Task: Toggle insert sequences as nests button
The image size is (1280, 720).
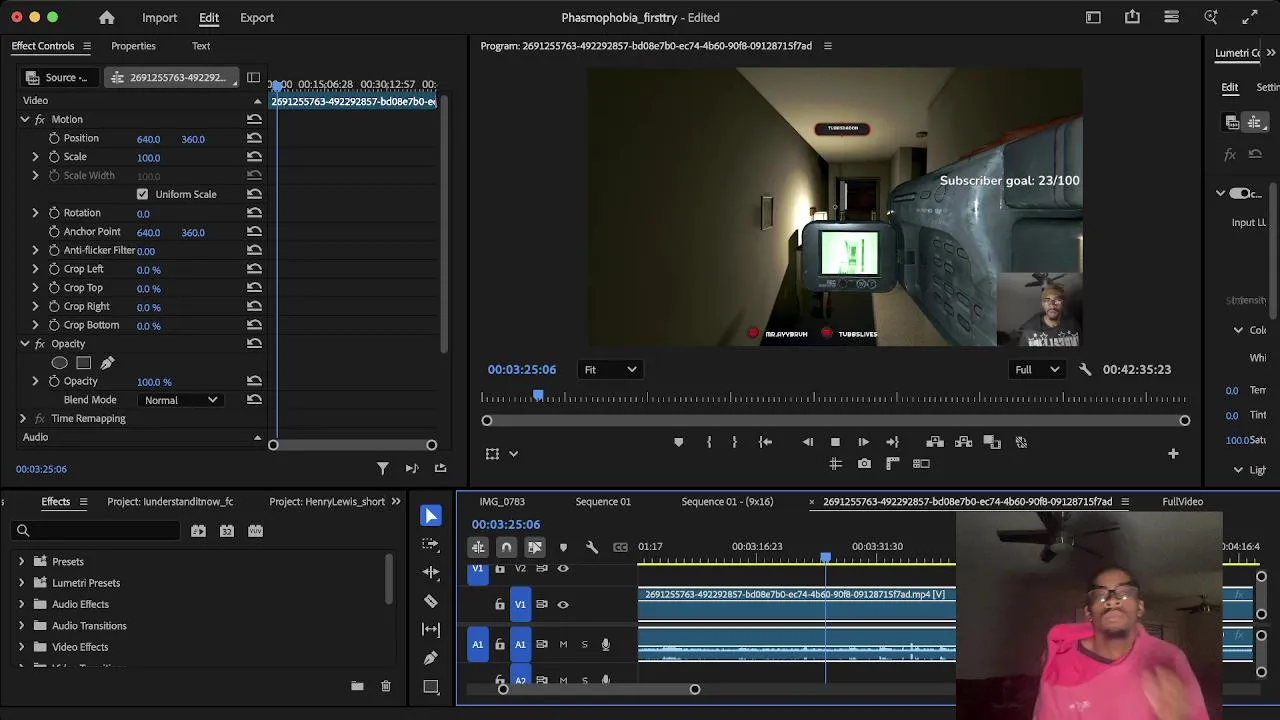Action: pos(478,547)
